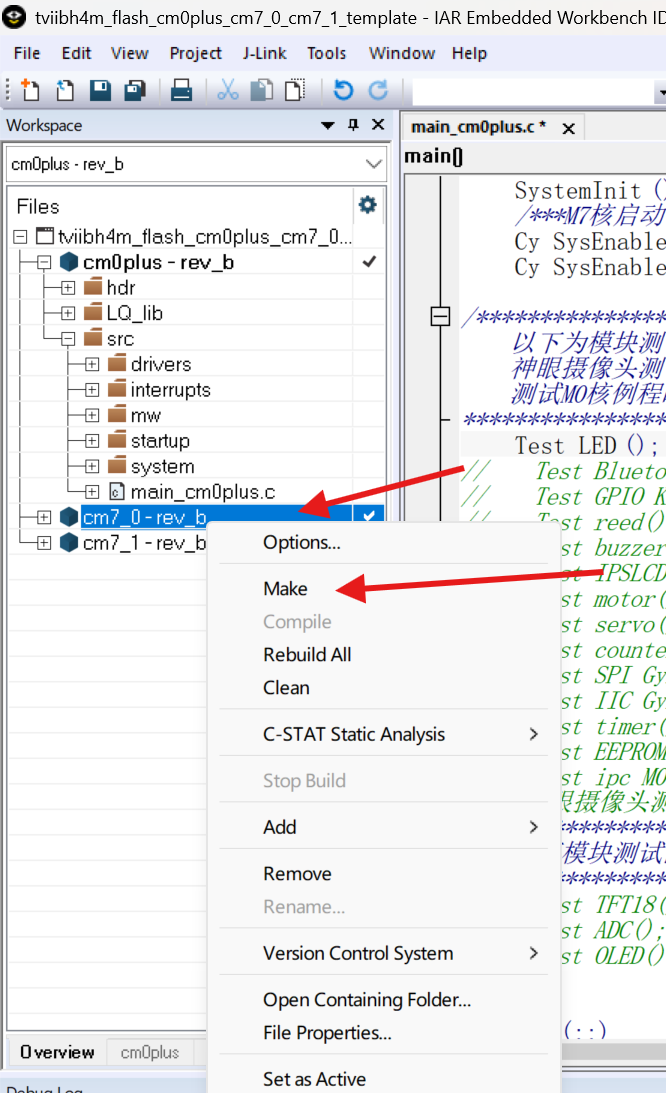
Task: Expand the system folder node
Action: click(x=92, y=466)
